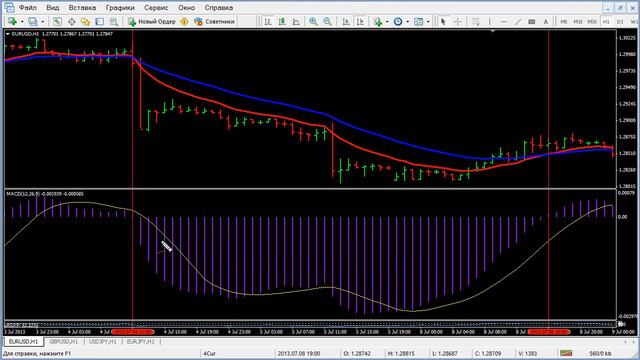The height and width of the screenshot is (360, 640).
Task: Open a new chart window
Action: click(x=12, y=22)
